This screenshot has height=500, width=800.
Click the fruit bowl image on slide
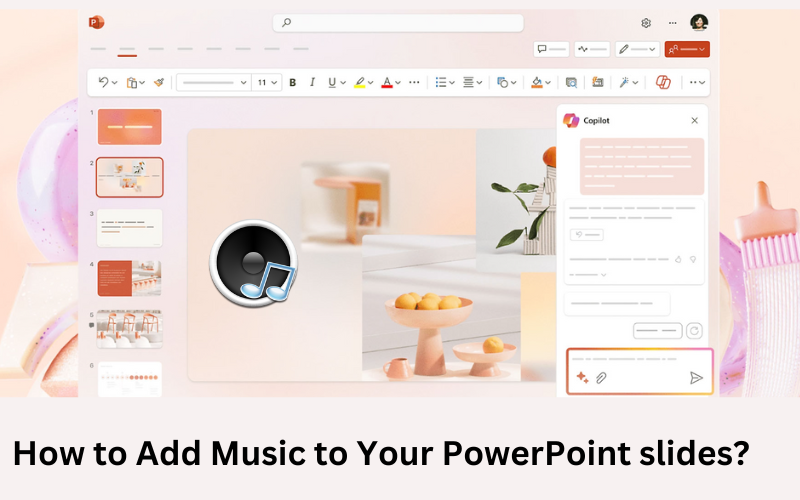(441, 309)
